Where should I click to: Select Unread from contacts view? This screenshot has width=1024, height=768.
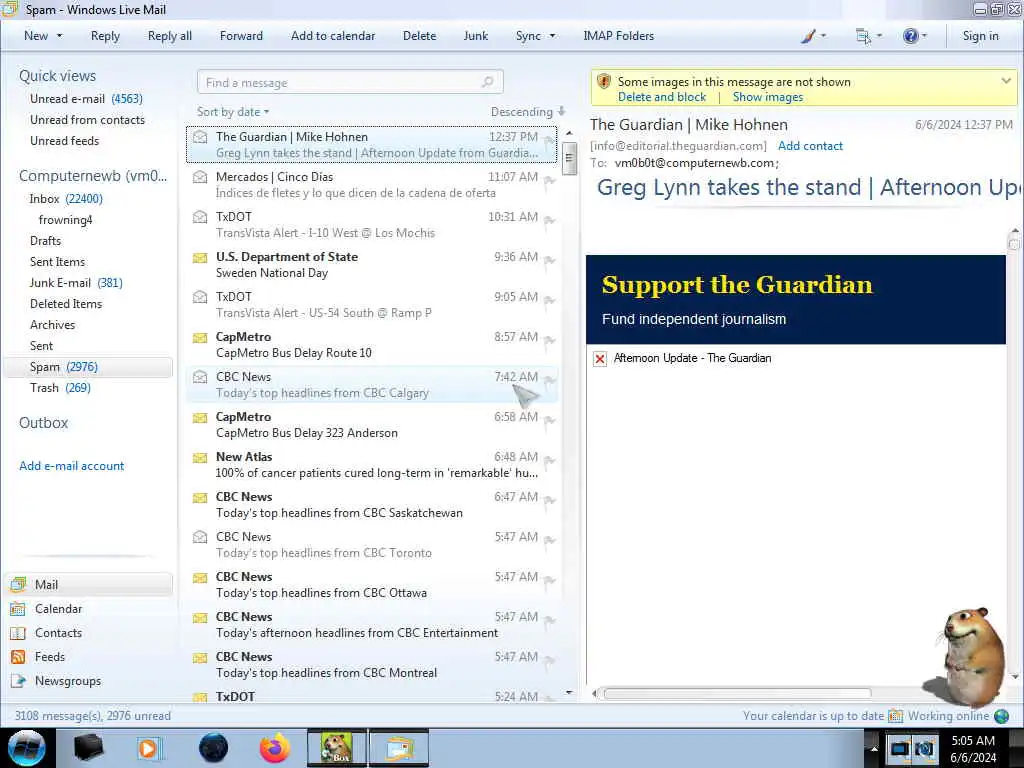[88, 120]
